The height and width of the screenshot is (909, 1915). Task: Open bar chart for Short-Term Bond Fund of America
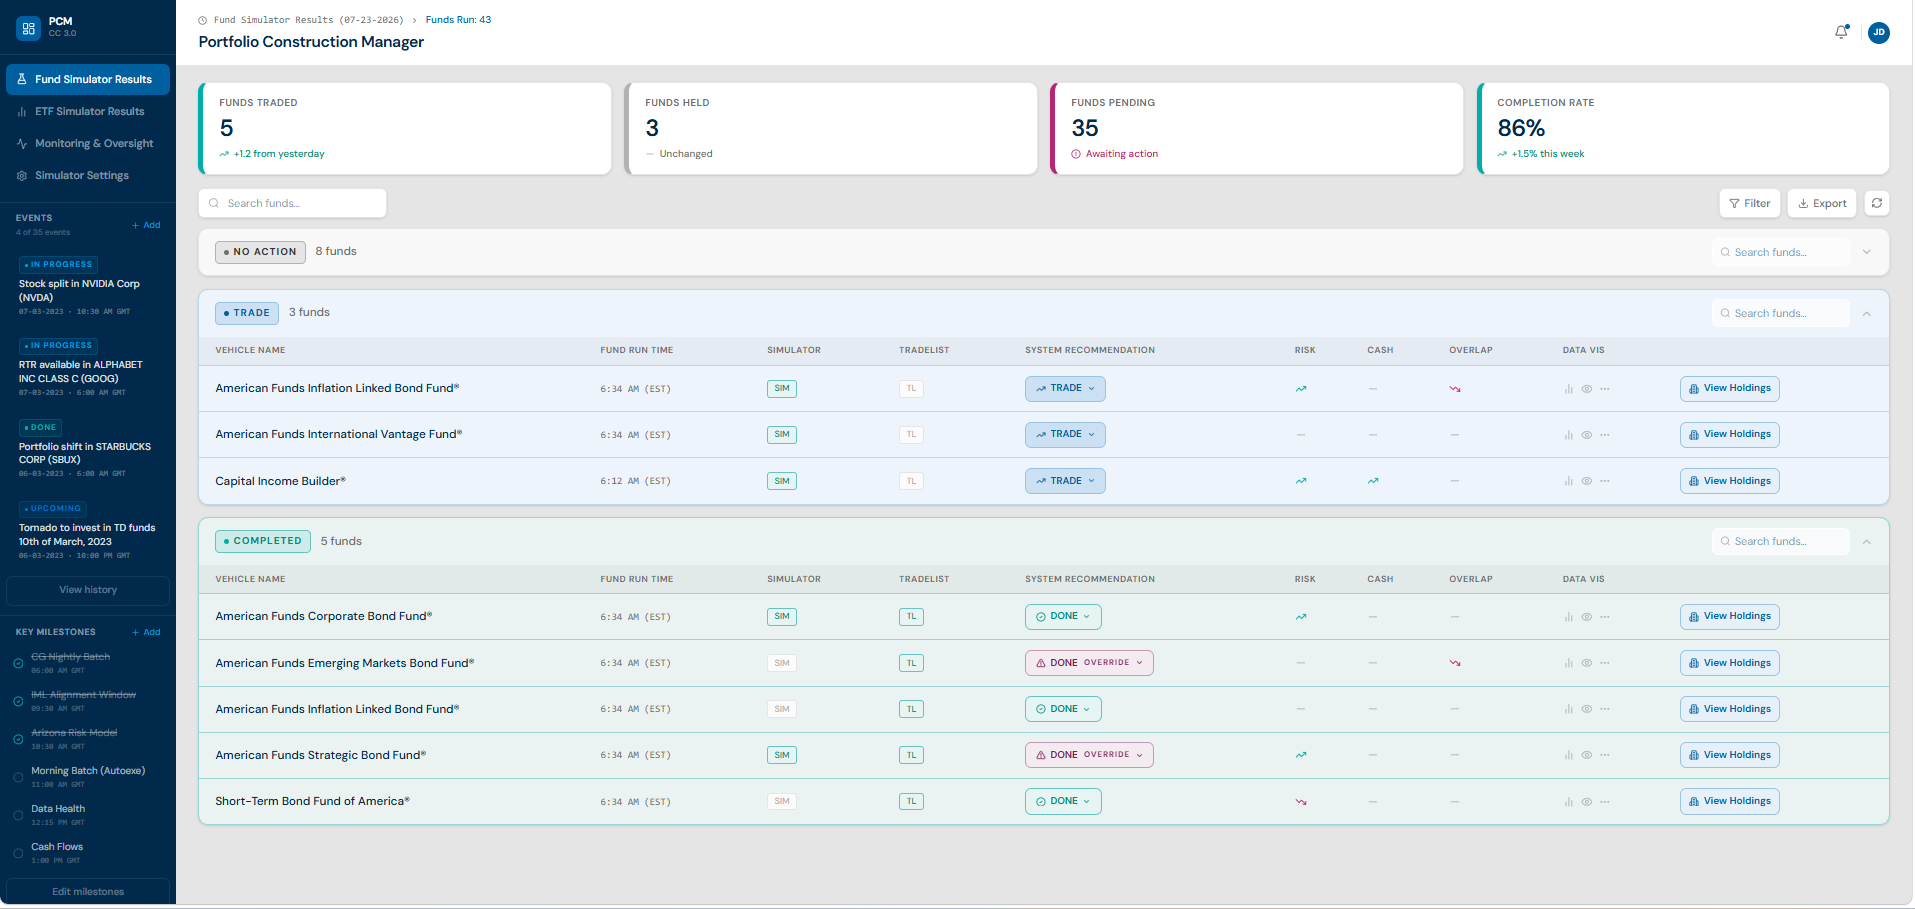tap(1569, 802)
